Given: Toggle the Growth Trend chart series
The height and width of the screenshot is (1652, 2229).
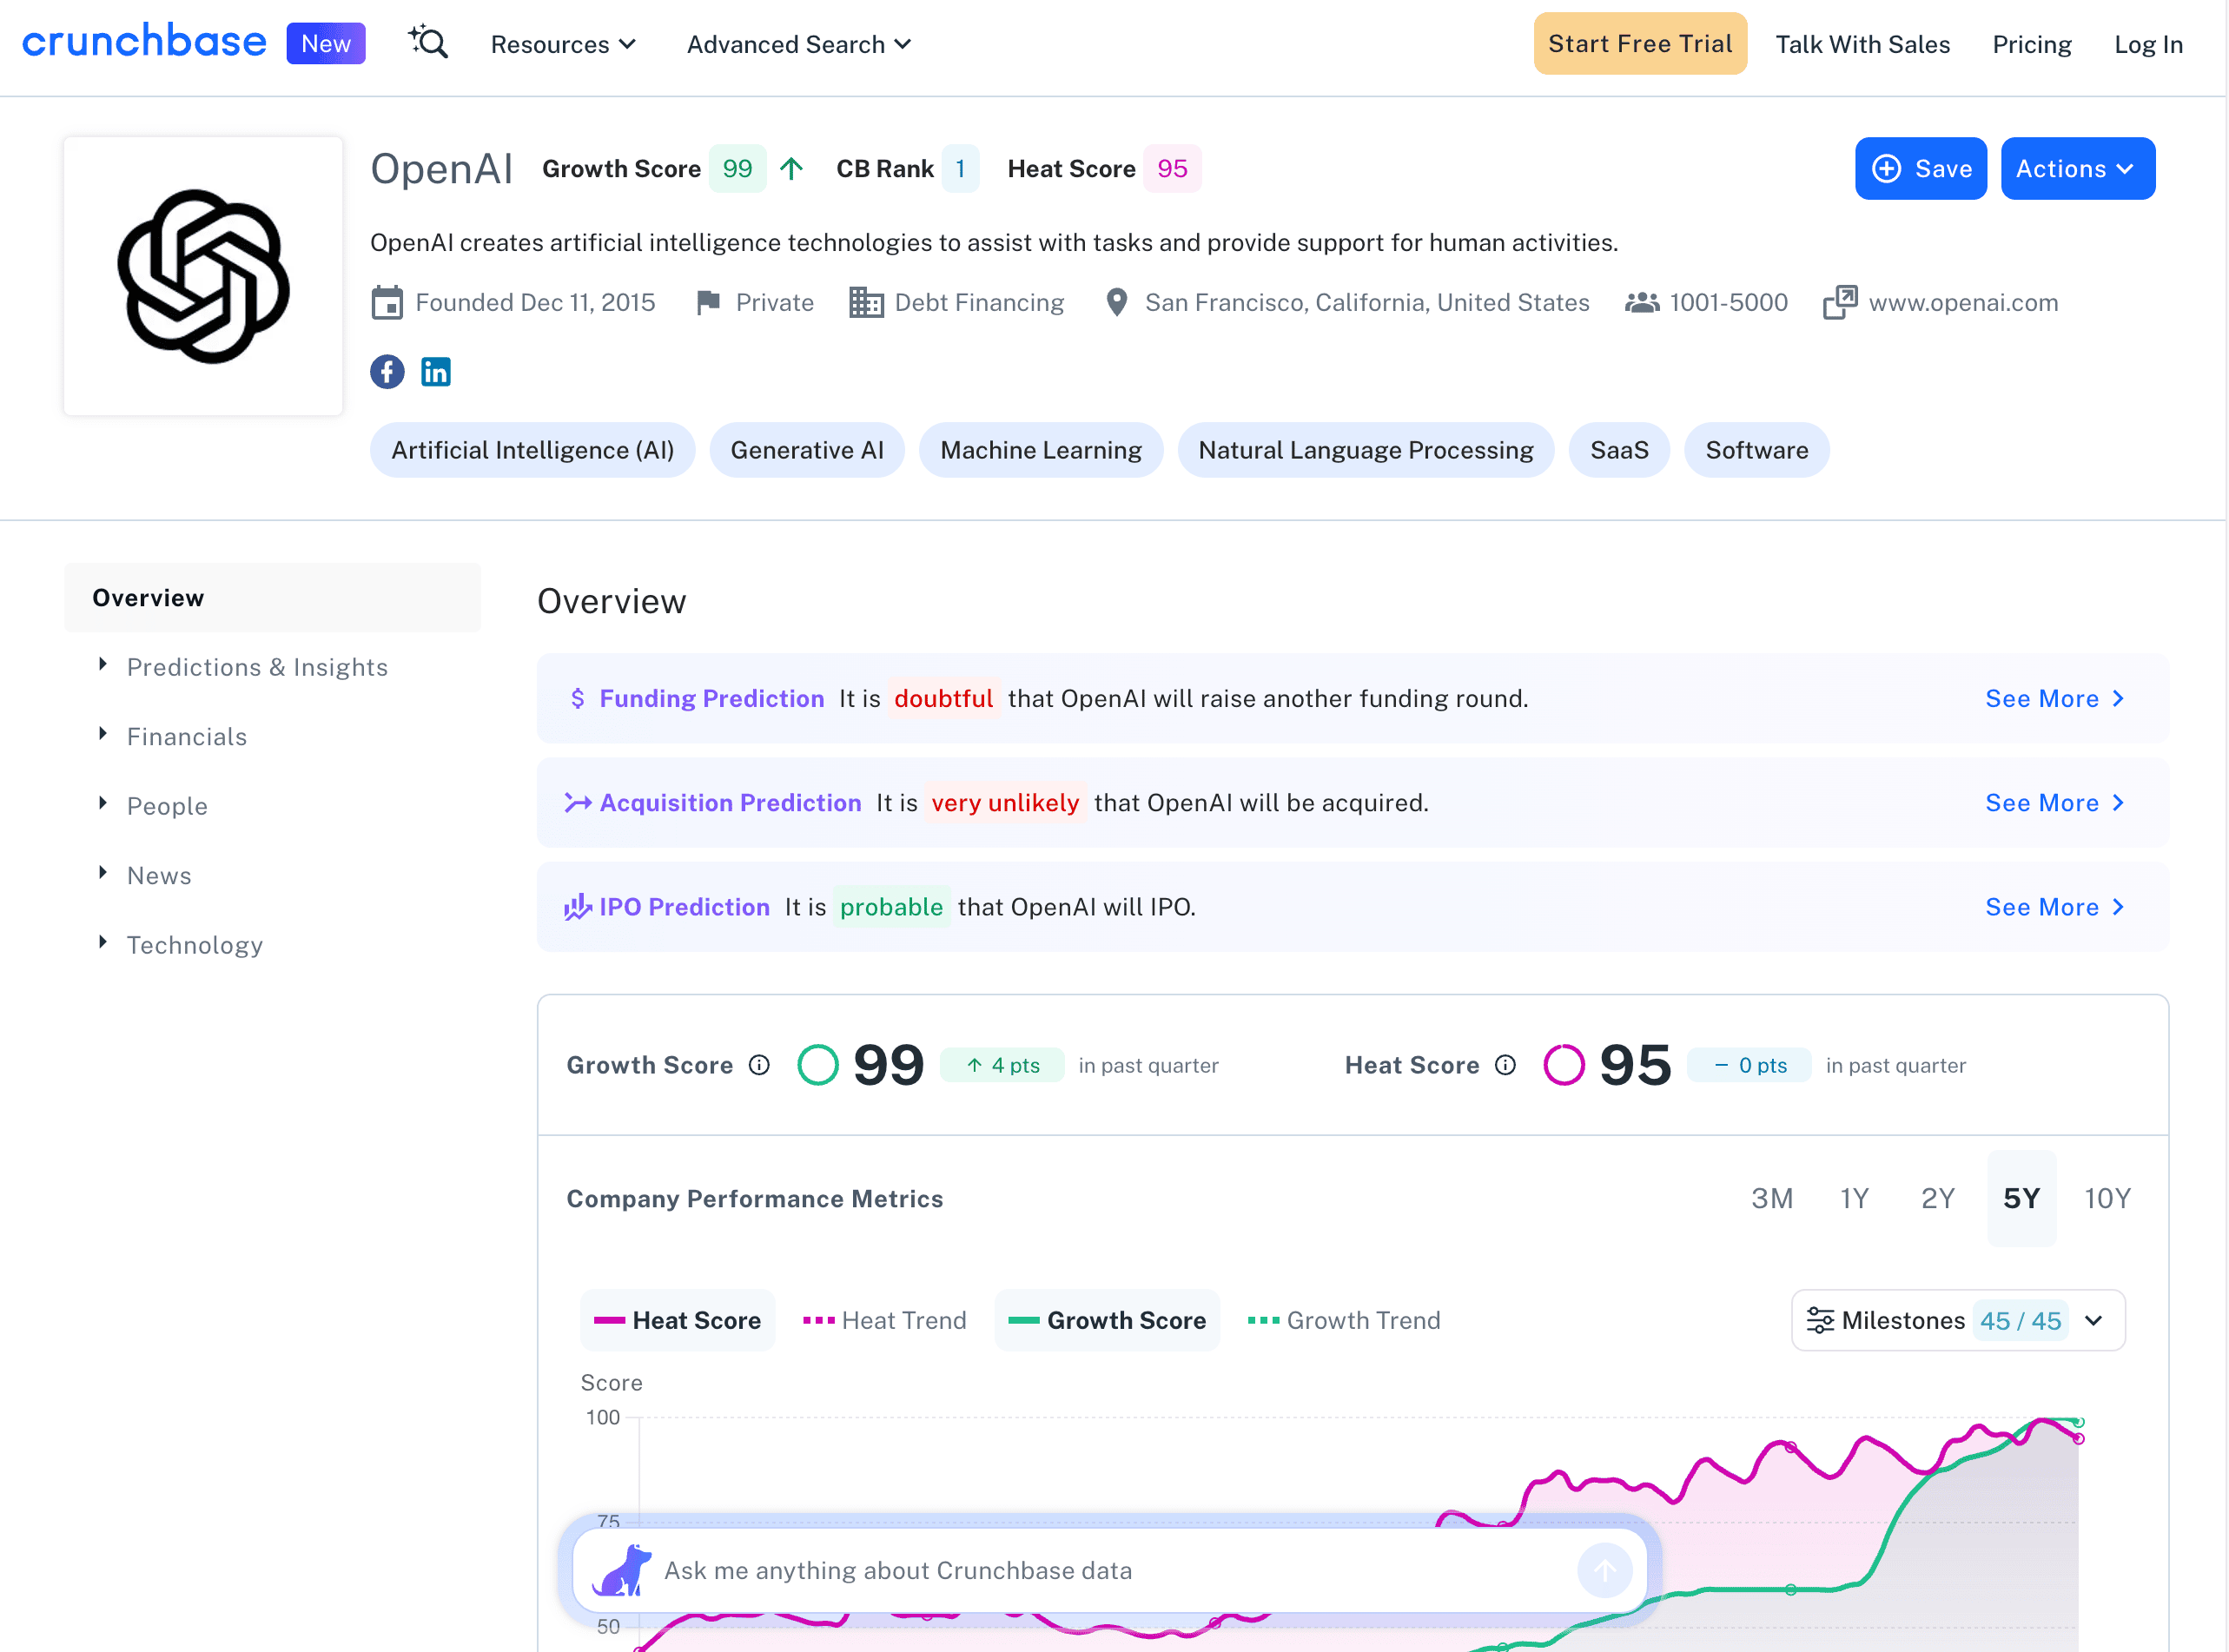Looking at the screenshot, I should tap(1344, 1320).
